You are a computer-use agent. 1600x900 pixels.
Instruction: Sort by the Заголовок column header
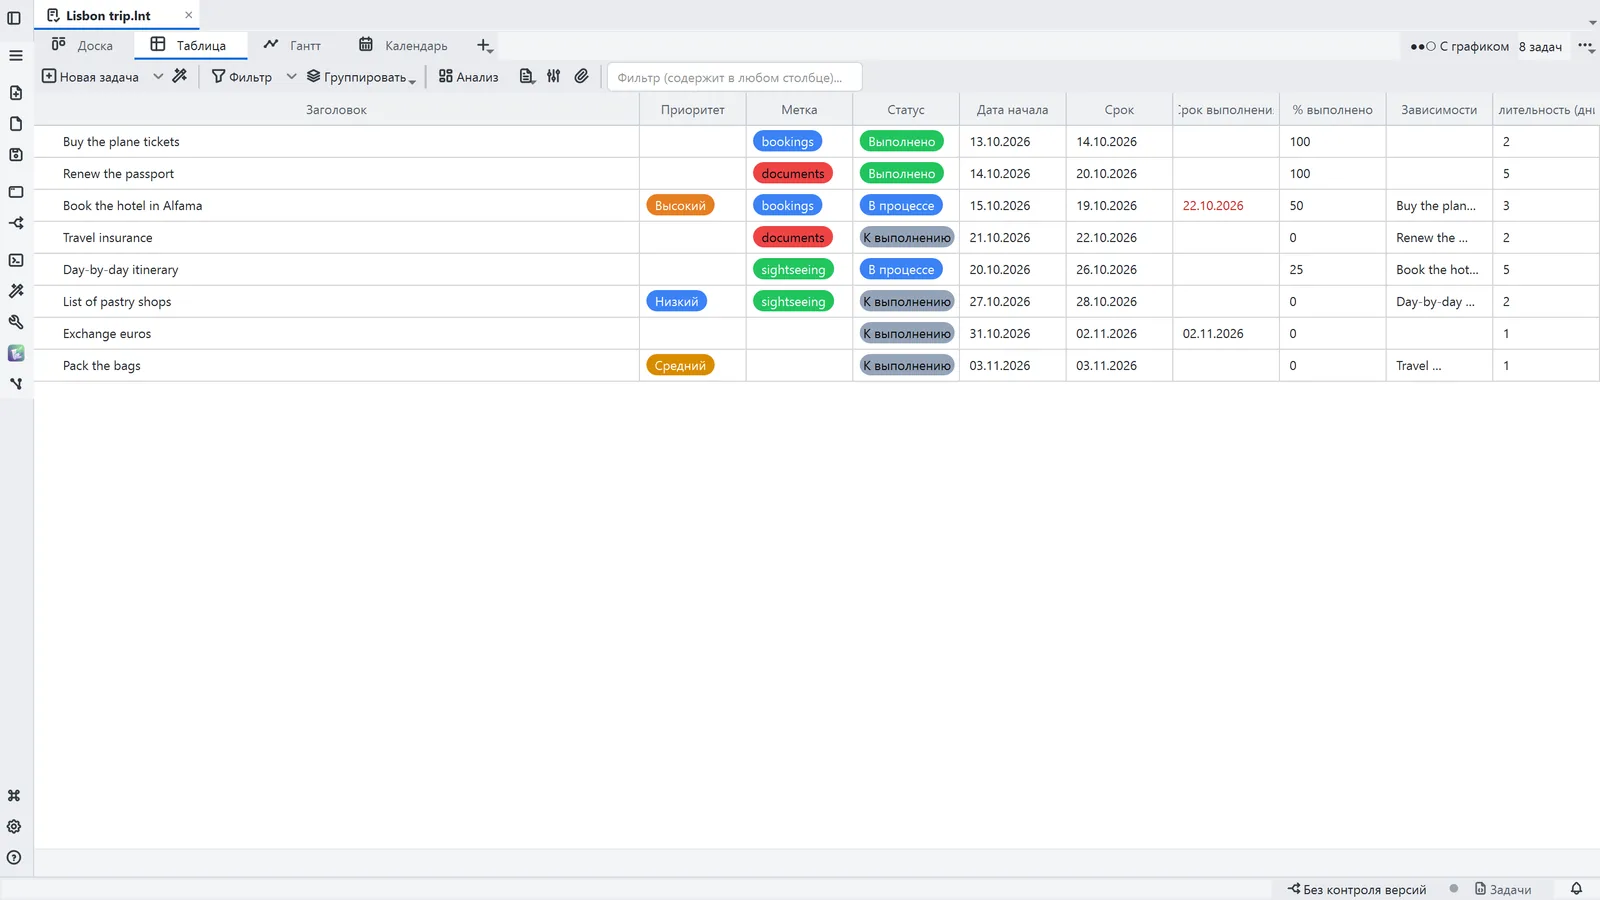pyautogui.click(x=336, y=110)
